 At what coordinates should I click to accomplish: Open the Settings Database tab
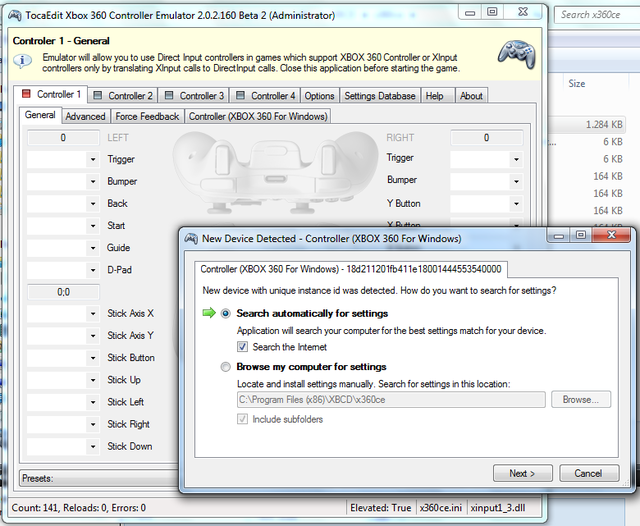point(380,95)
